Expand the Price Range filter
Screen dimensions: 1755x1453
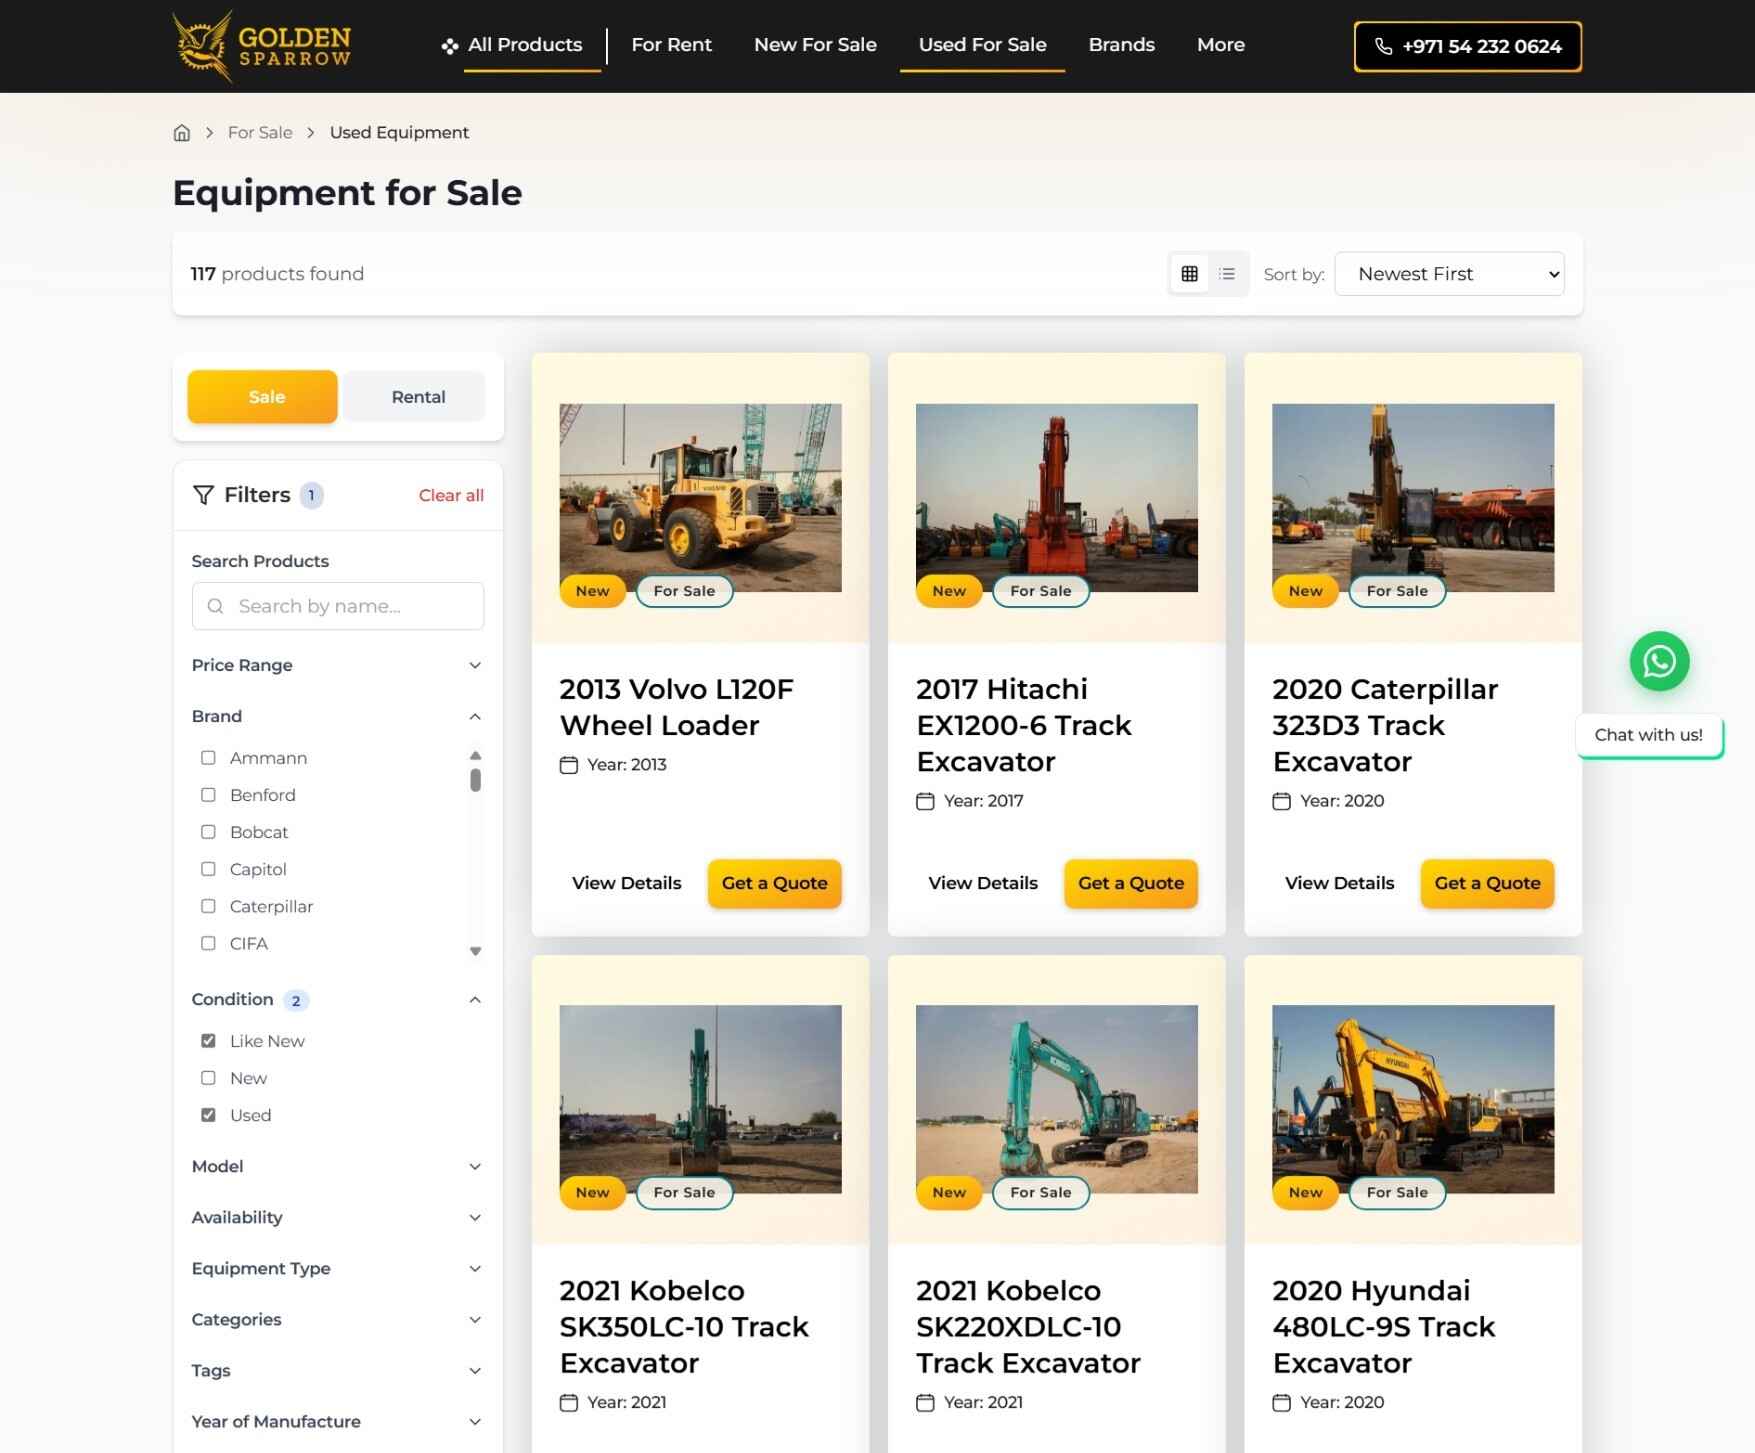(x=337, y=665)
